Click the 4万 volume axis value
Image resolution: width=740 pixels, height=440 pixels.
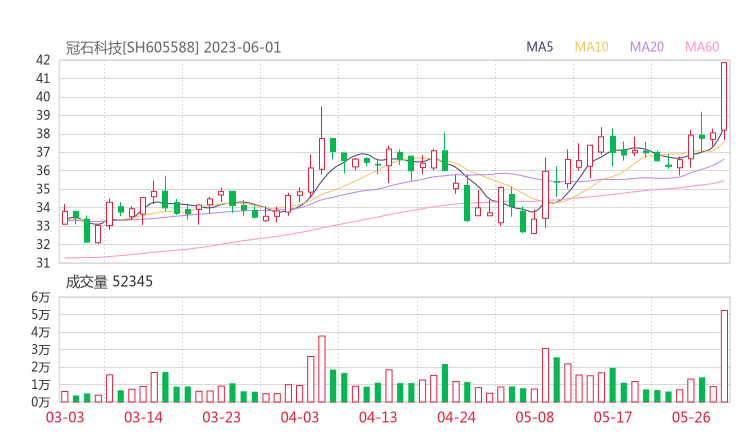[41, 332]
